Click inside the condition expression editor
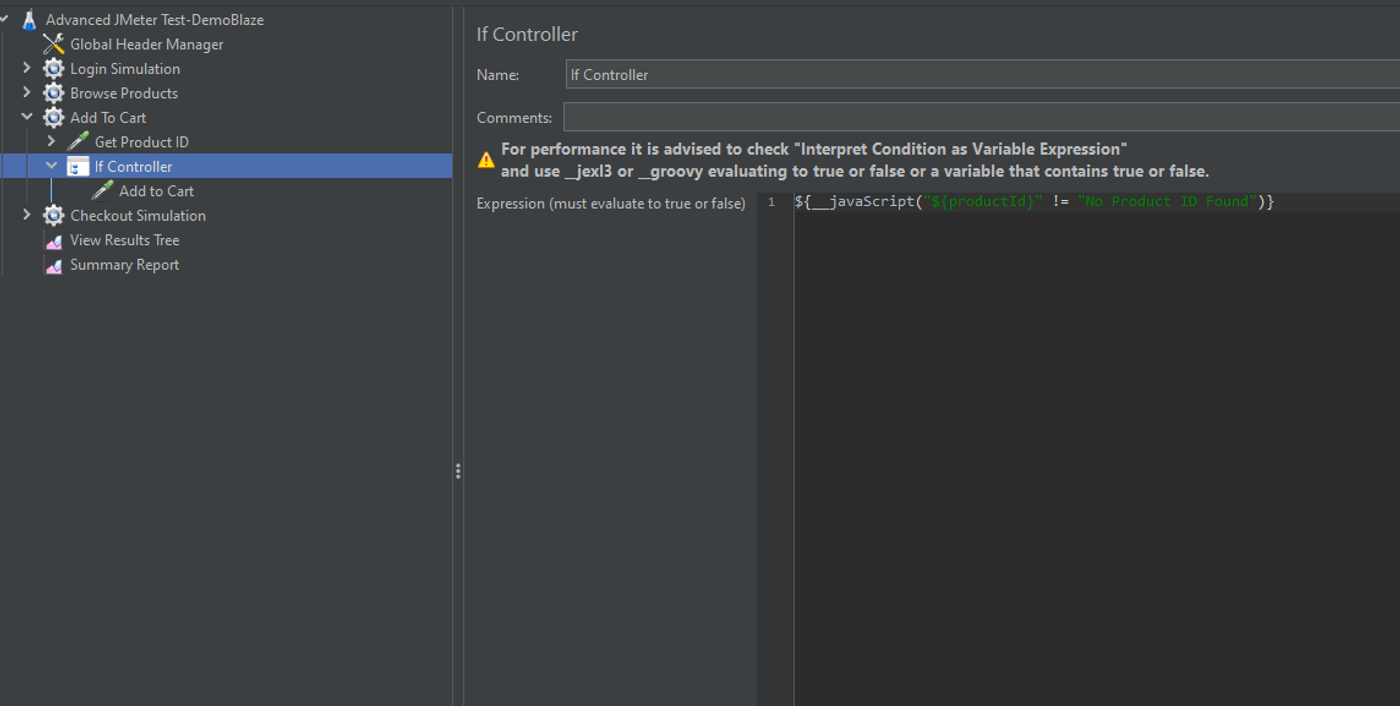This screenshot has height=706, width=1400. [x=1097, y=449]
